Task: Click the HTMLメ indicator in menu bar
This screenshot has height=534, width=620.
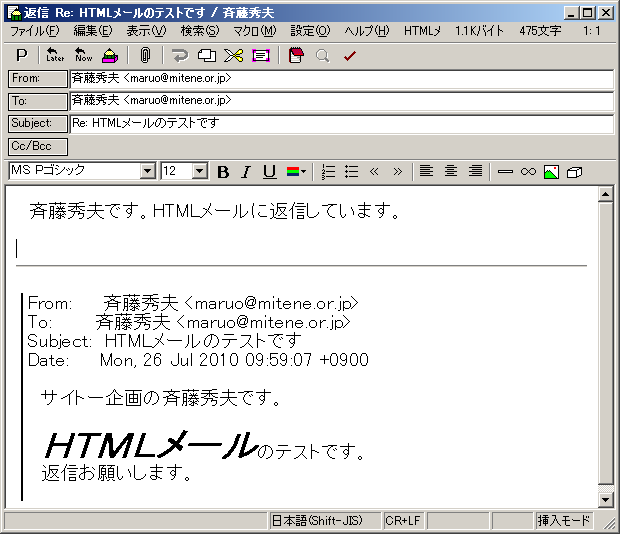Action: coord(422,31)
